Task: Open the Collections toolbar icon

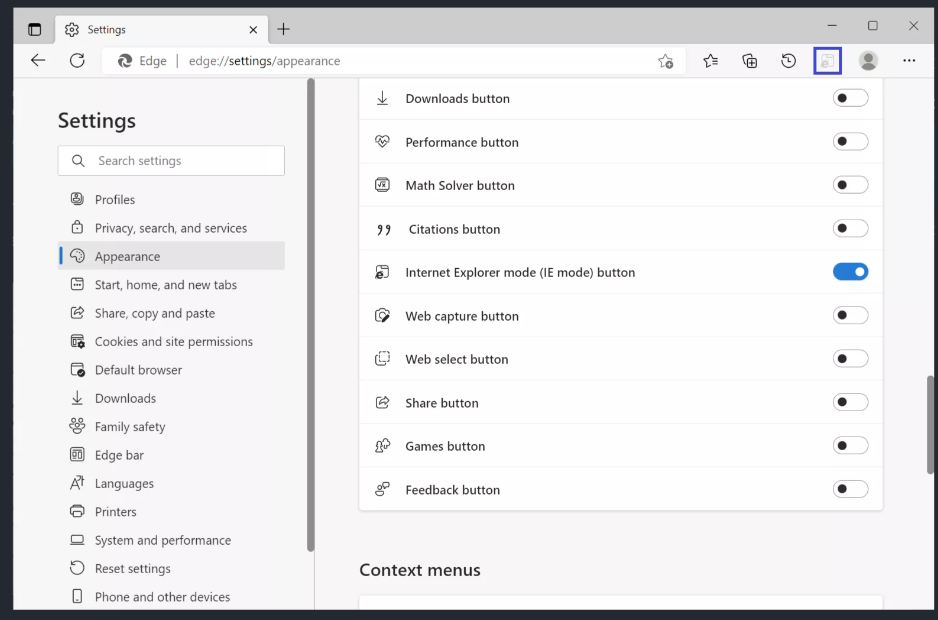Action: 749,61
